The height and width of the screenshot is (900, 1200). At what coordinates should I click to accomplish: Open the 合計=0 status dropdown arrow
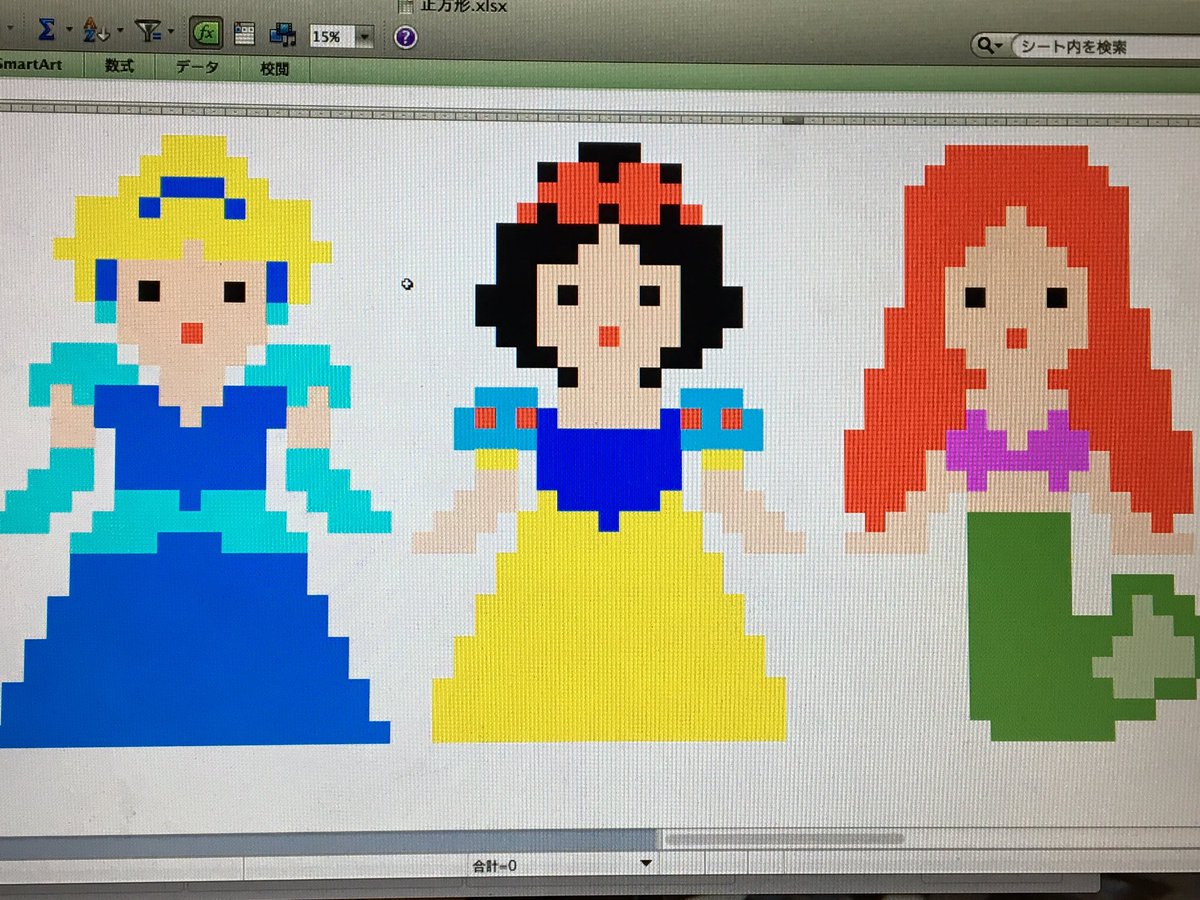coord(646,862)
